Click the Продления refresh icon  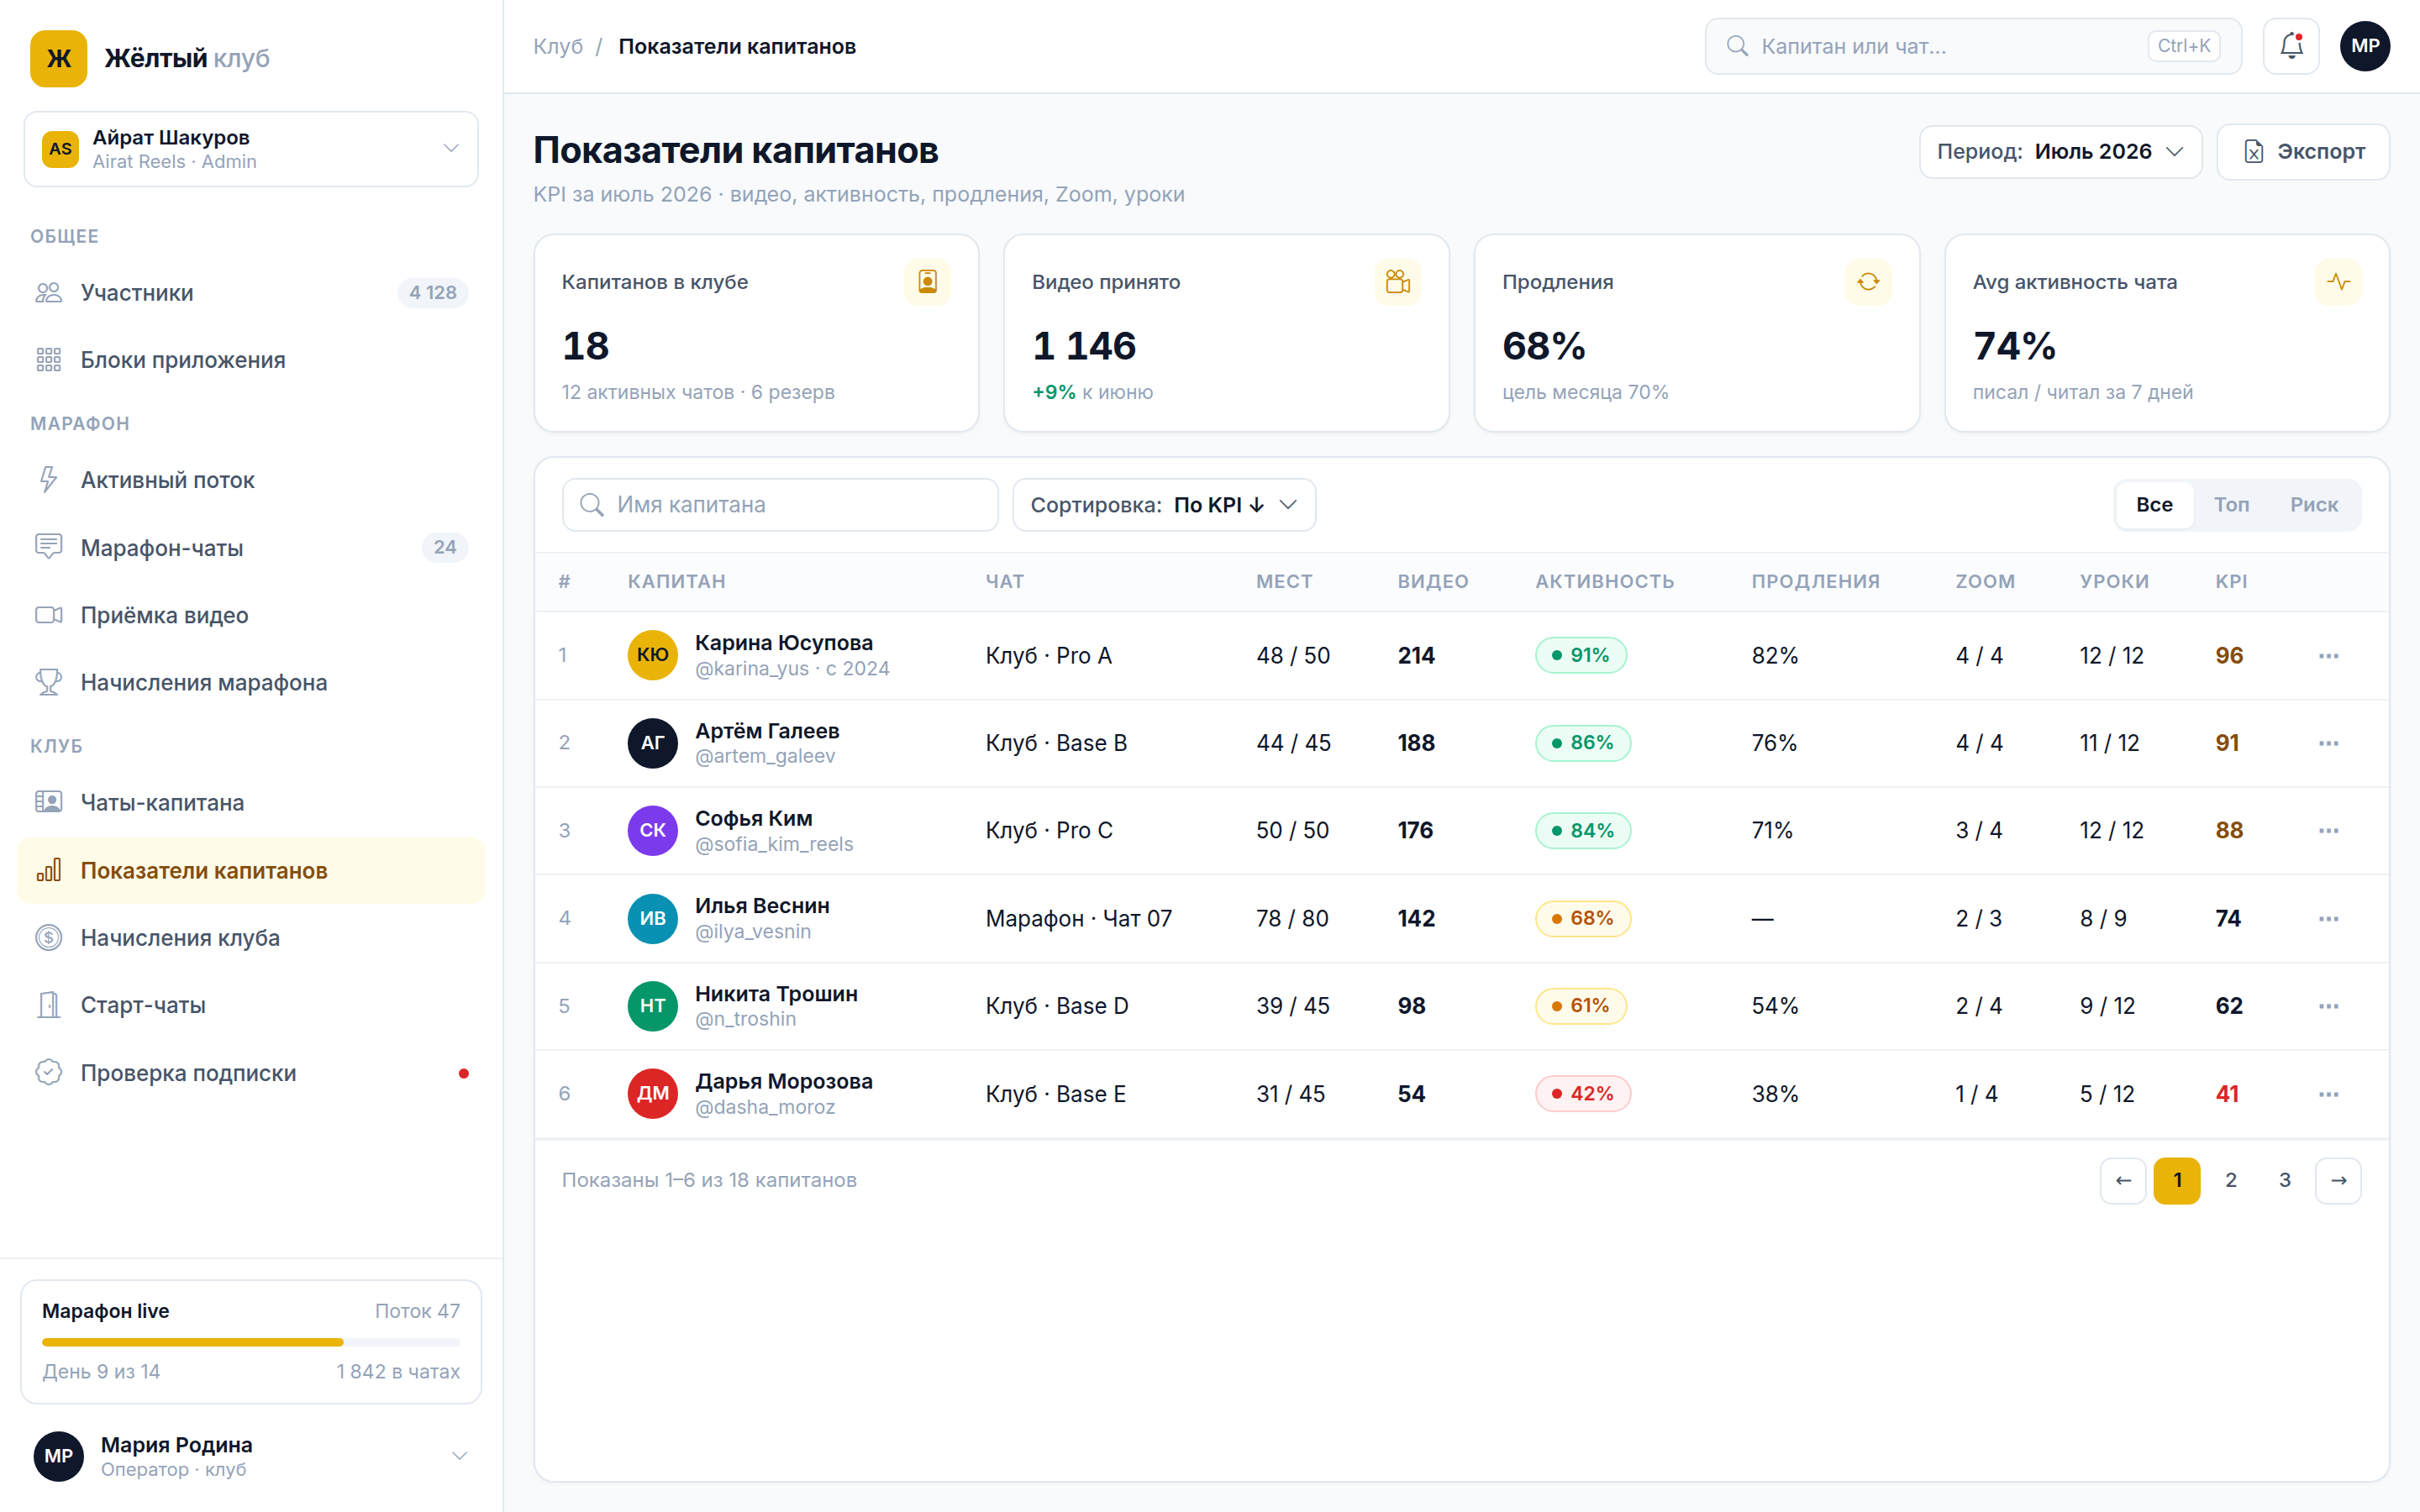[x=1868, y=282]
